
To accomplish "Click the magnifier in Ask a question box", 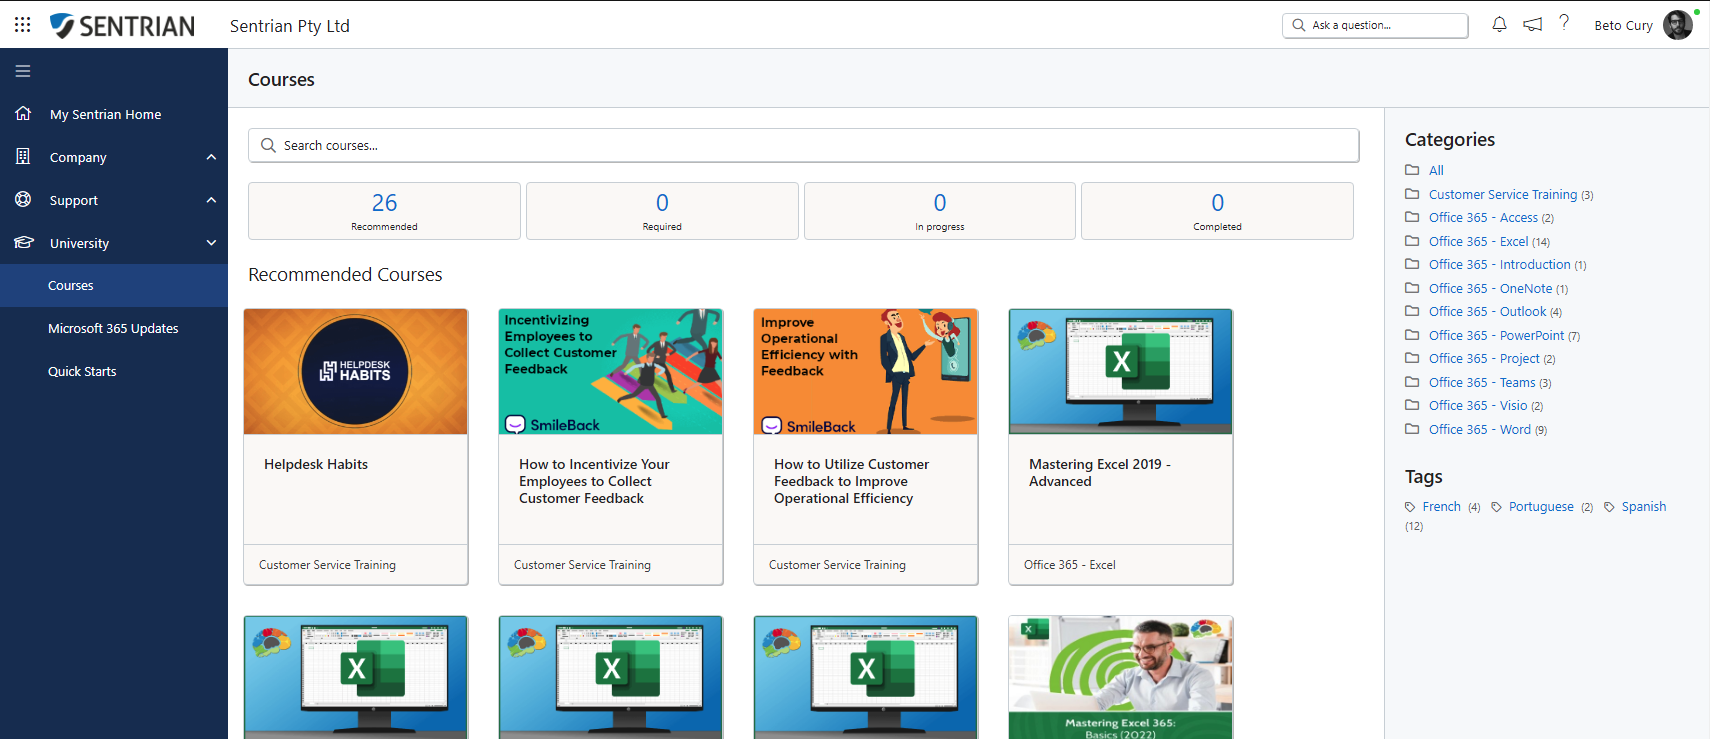I will tap(1298, 25).
